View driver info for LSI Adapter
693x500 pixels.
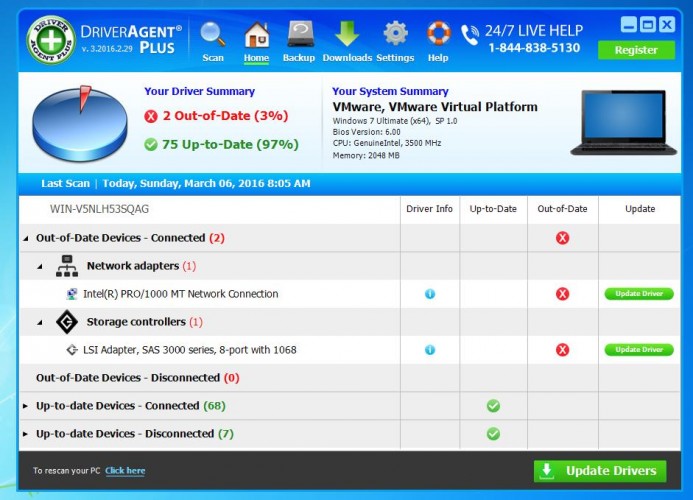coord(430,350)
